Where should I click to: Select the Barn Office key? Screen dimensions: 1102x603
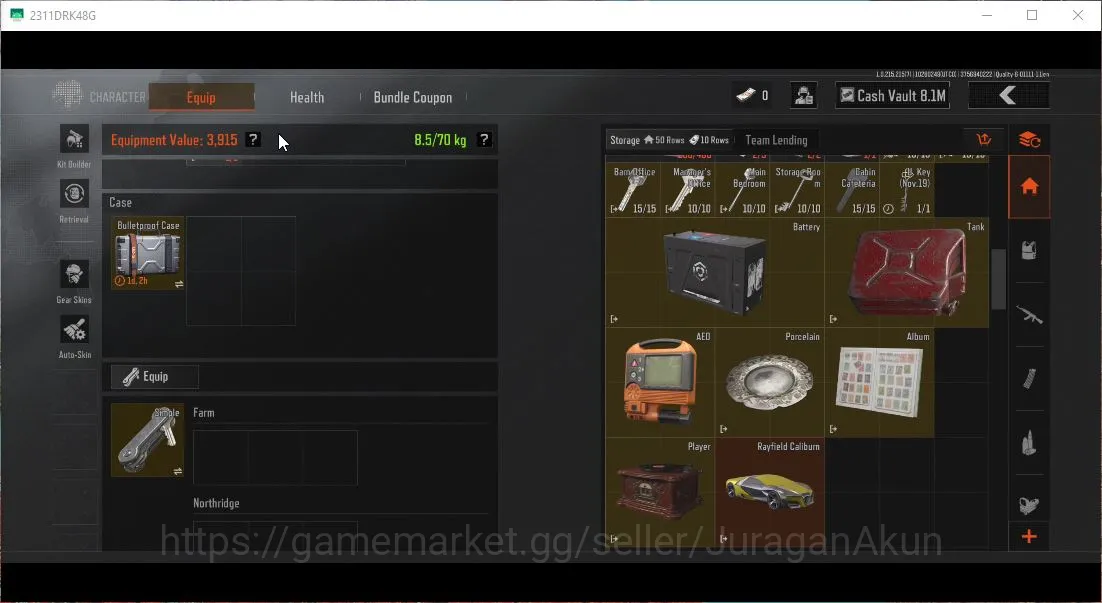coord(633,190)
